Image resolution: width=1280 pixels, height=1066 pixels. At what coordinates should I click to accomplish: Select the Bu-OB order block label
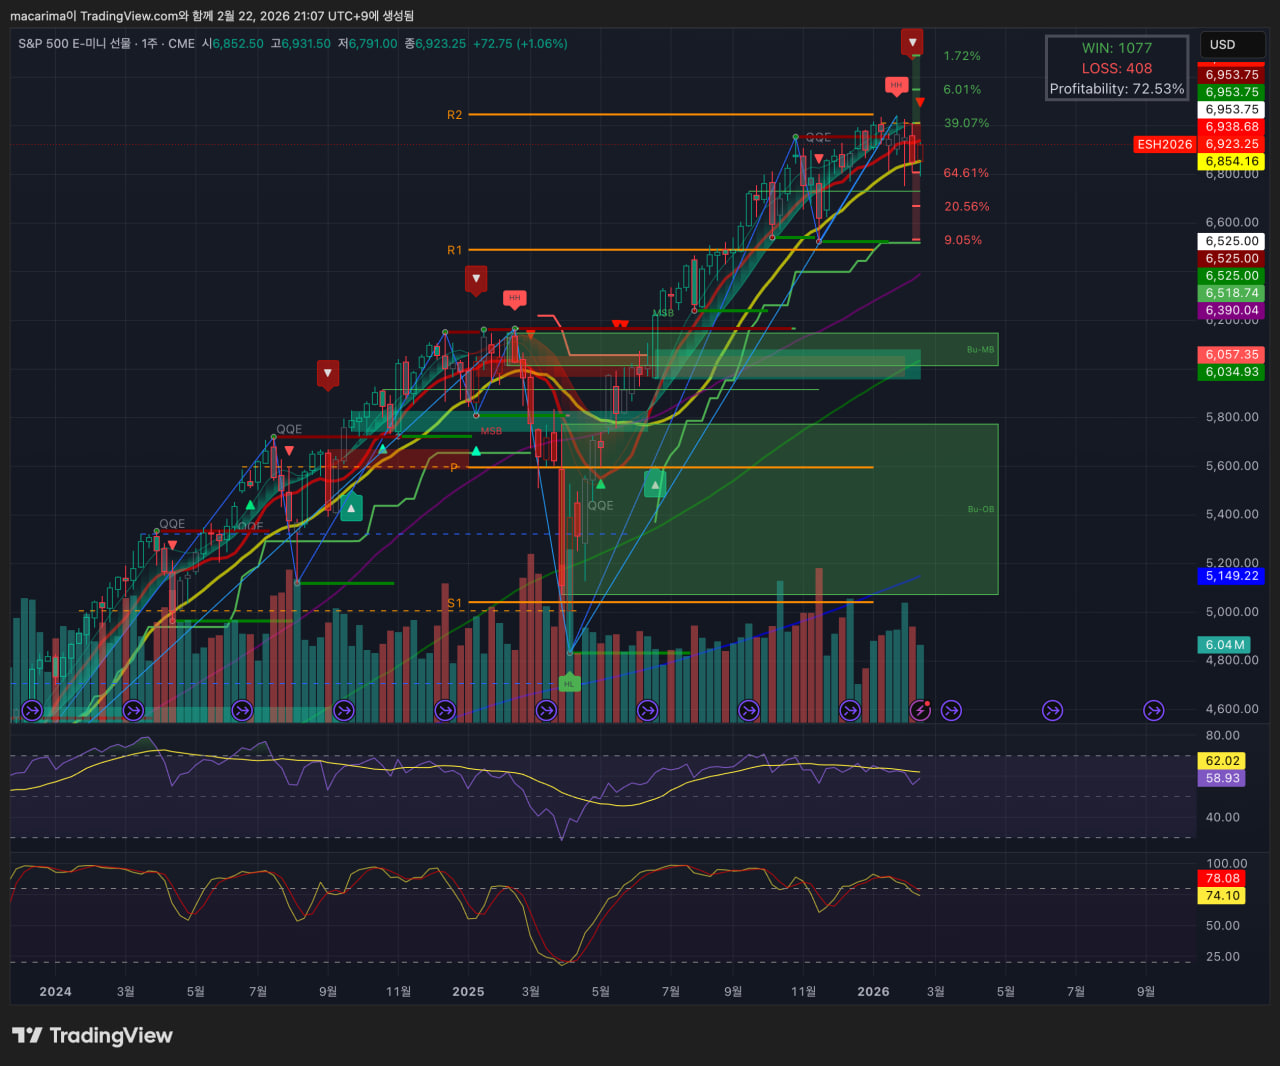point(980,509)
